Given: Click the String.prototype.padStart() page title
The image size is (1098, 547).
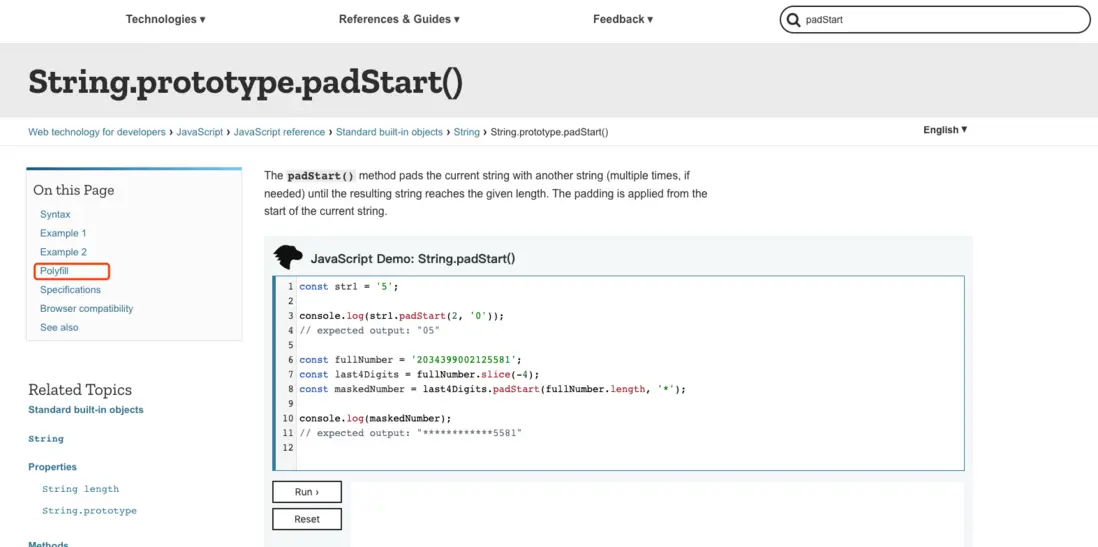Looking at the screenshot, I should pos(246,82).
